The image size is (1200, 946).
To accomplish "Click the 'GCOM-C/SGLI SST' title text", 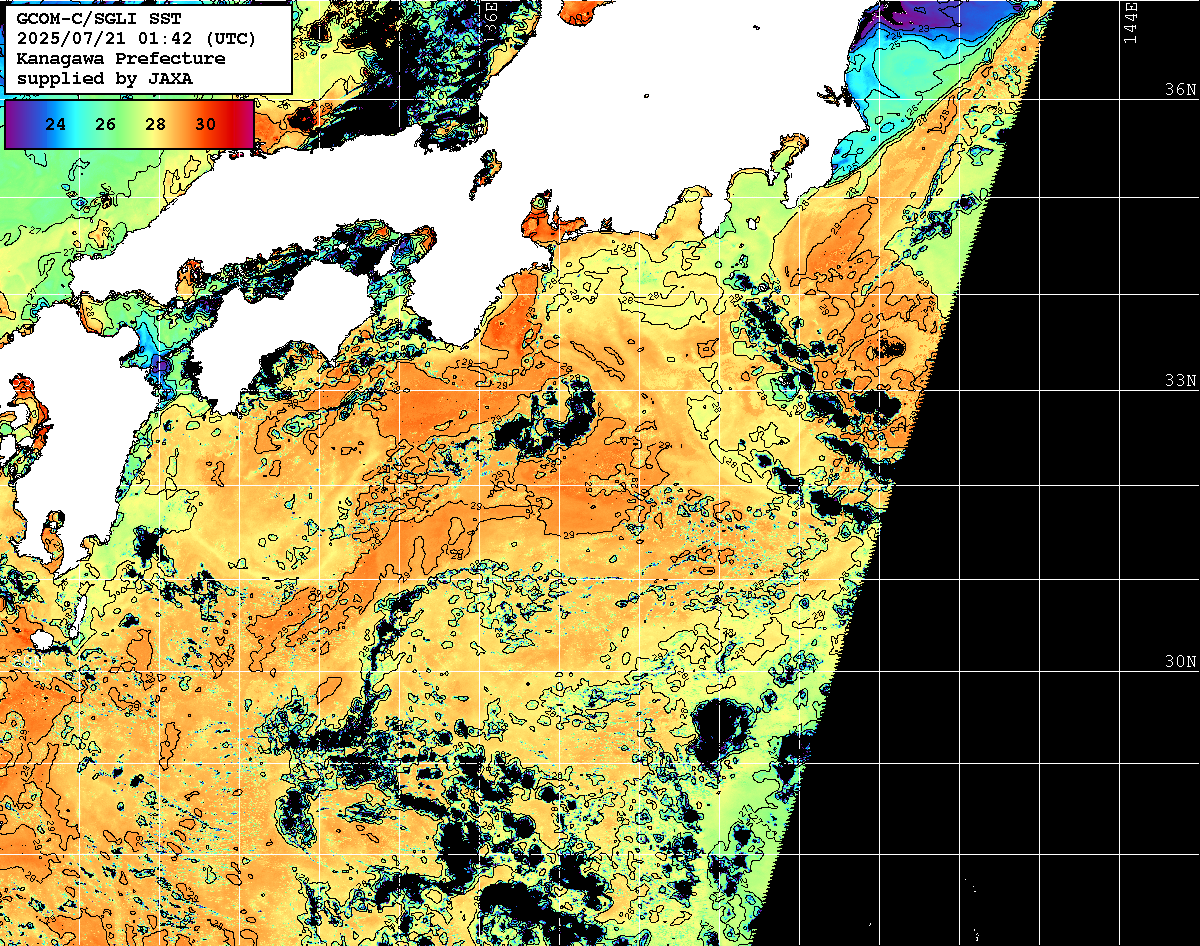I will (98, 19).
